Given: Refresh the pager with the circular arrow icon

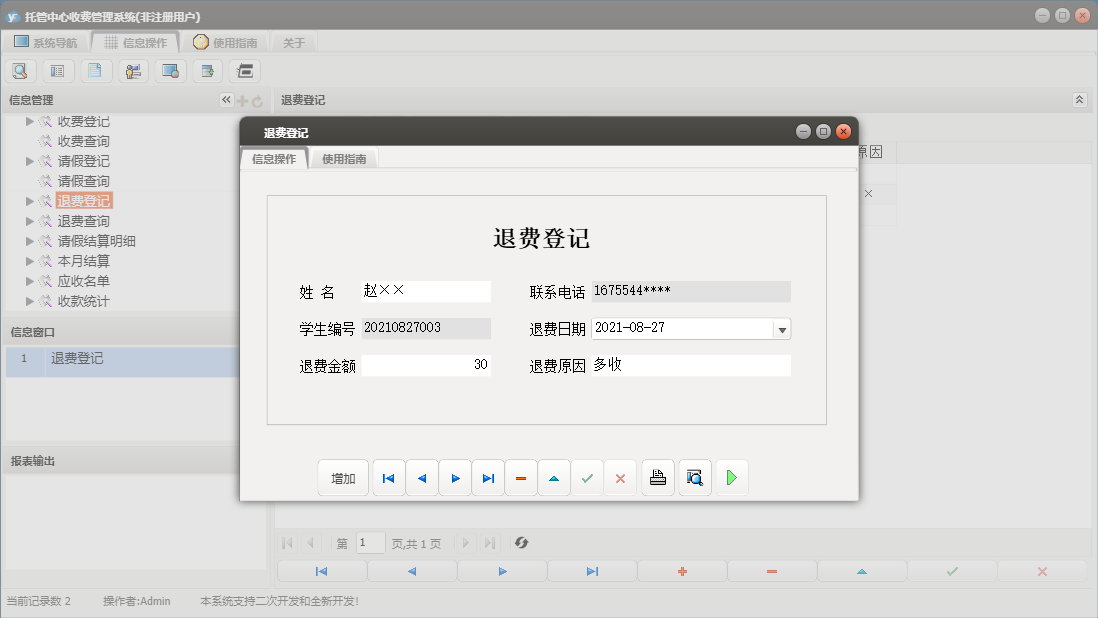Looking at the screenshot, I should [520, 543].
